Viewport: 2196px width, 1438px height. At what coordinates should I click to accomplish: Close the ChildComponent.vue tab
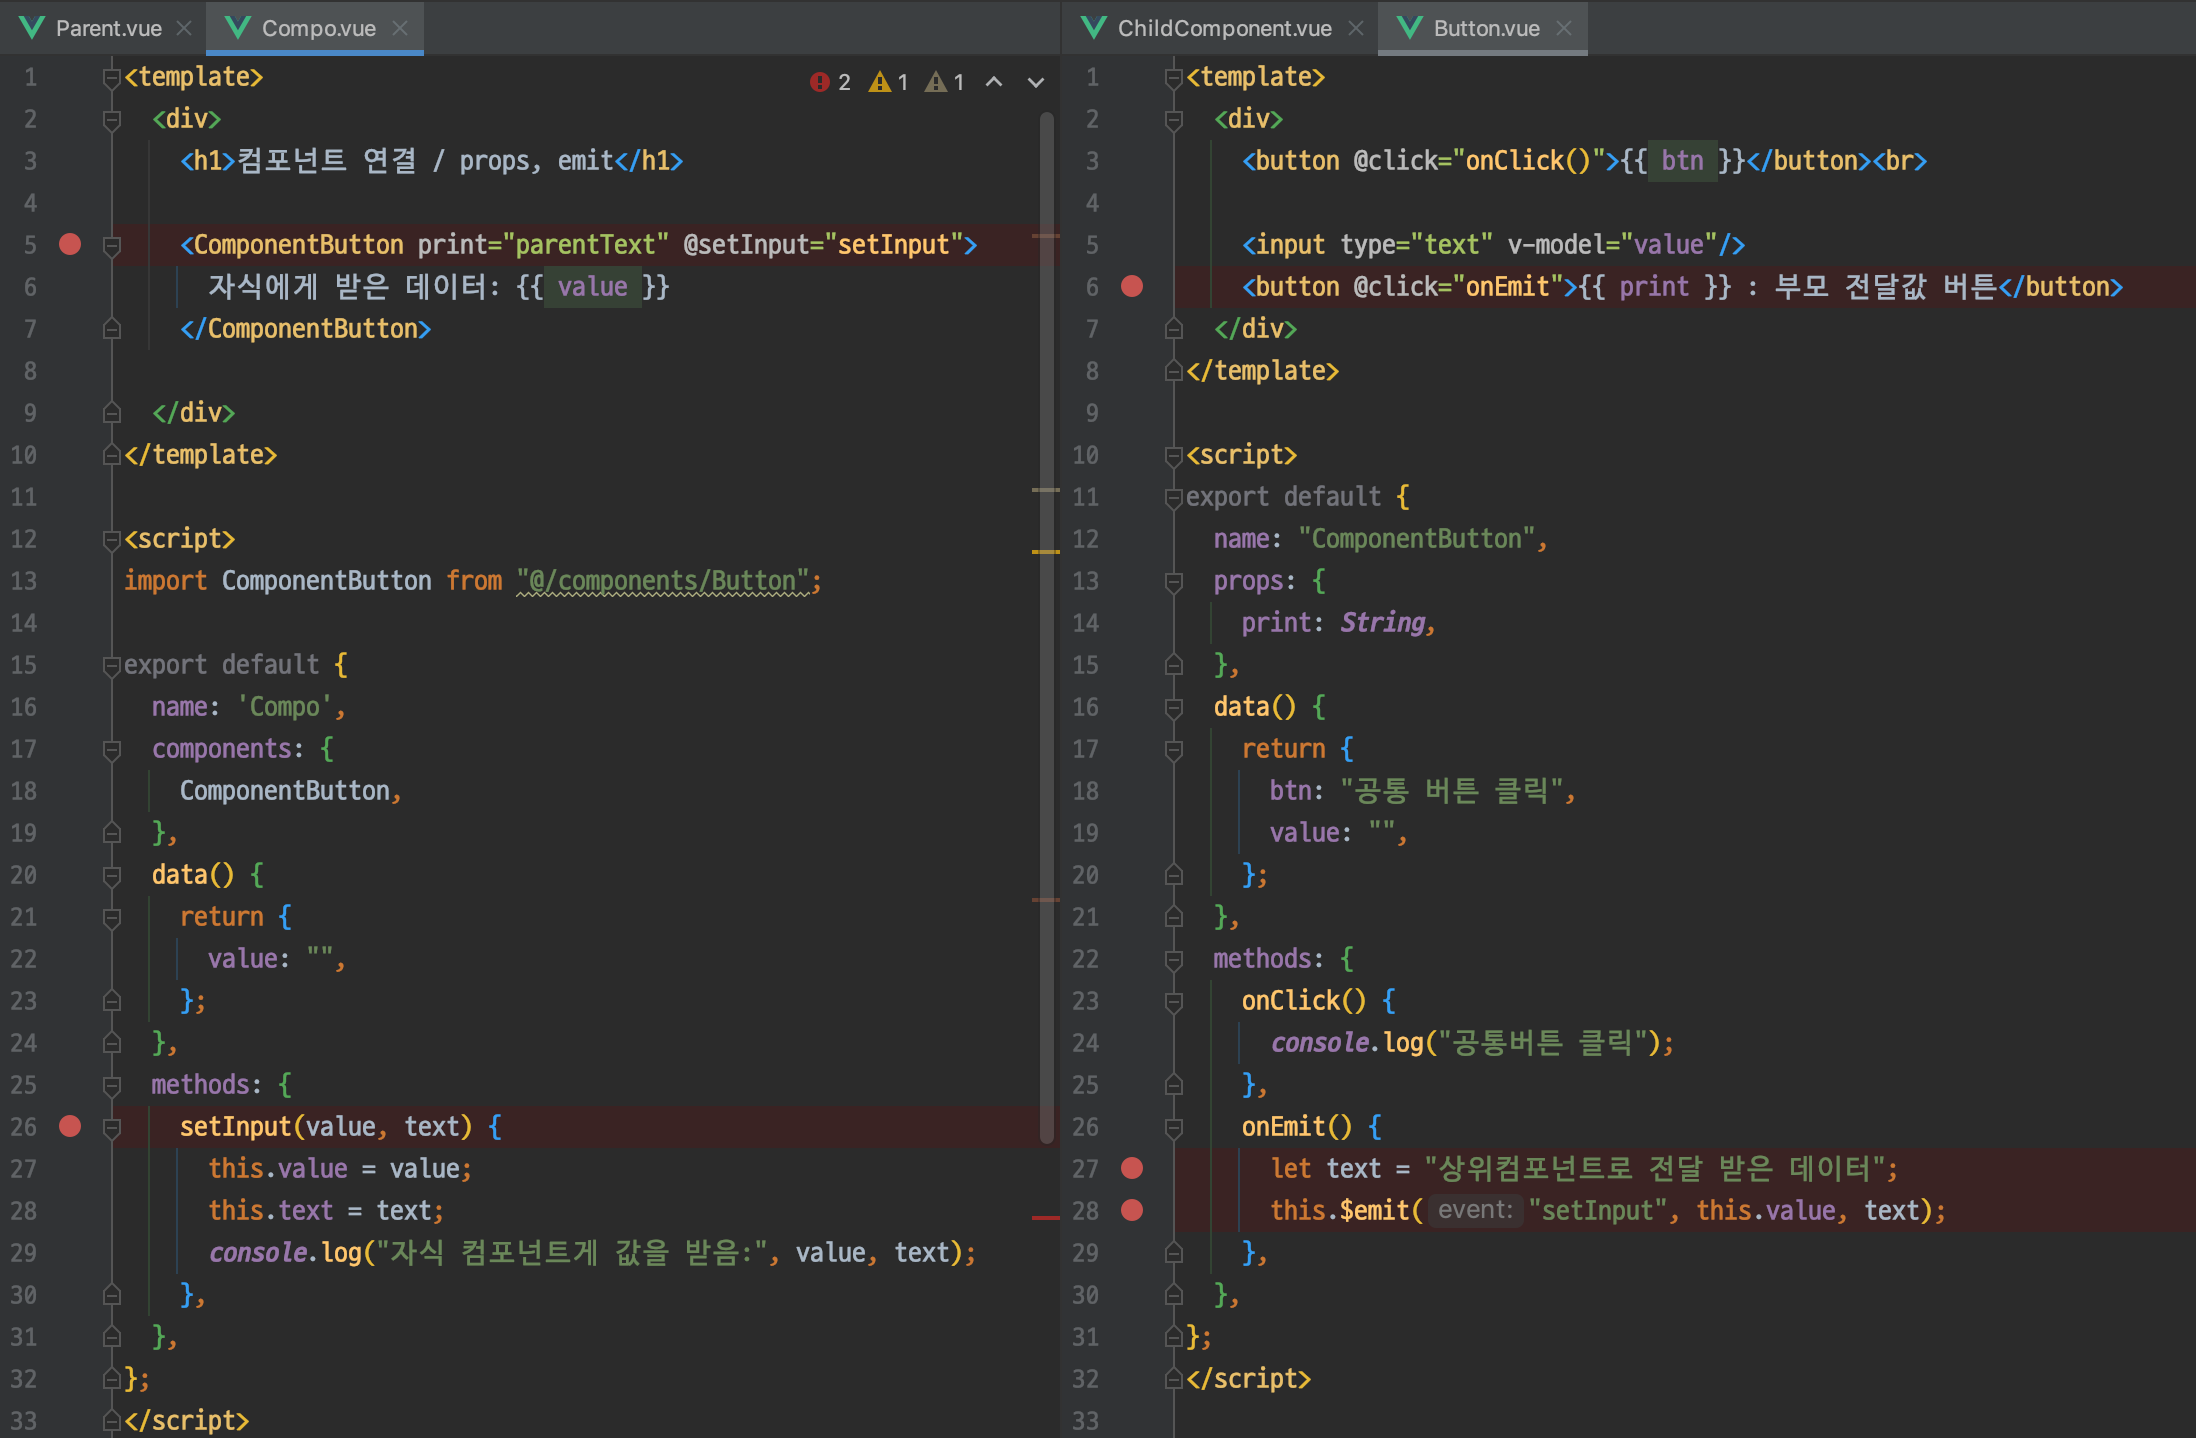(x=1356, y=28)
